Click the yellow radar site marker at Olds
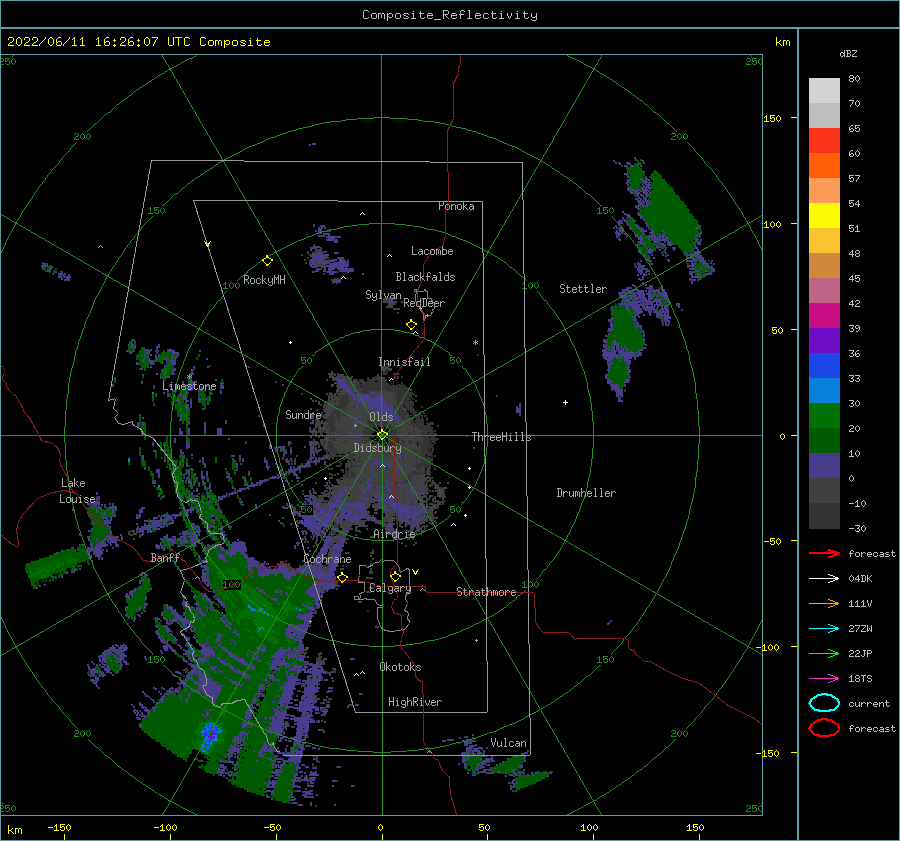Screen dimensions: 900x841 [x=382, y=435]
